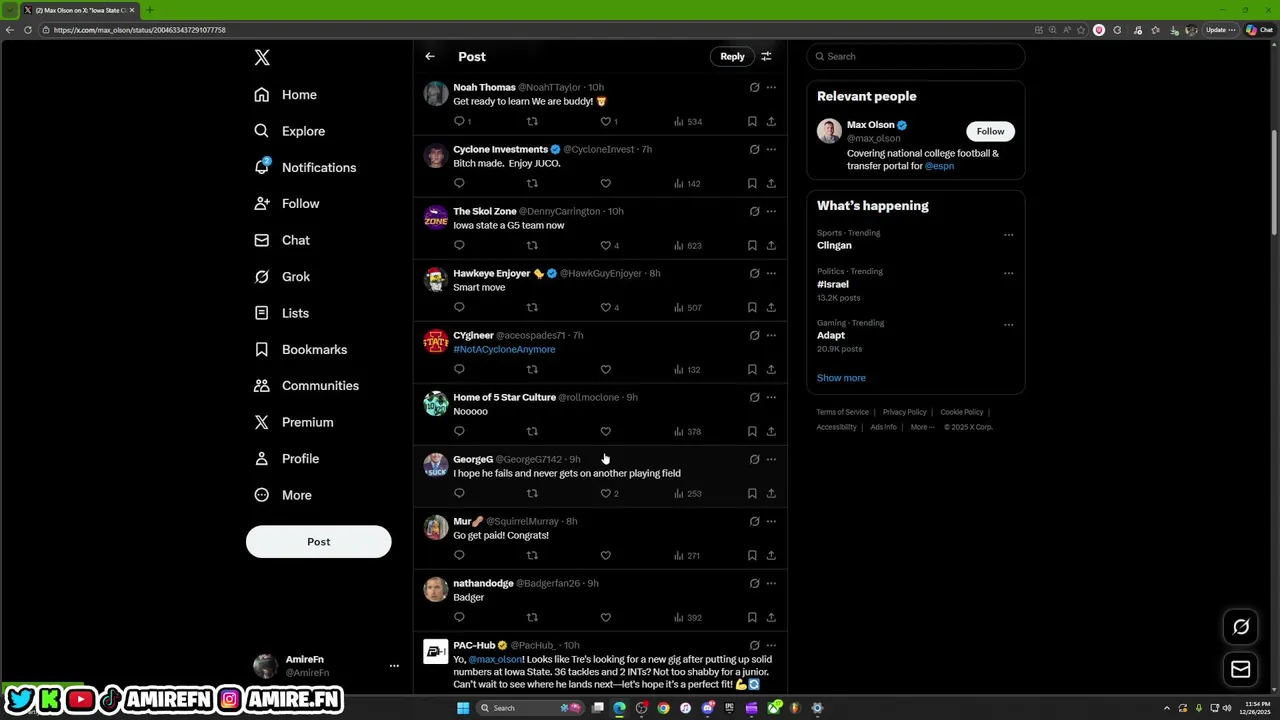Reply to Home of 5 Star Culture
This screenshot has width=1280, height=720.
tap(459, 432)
